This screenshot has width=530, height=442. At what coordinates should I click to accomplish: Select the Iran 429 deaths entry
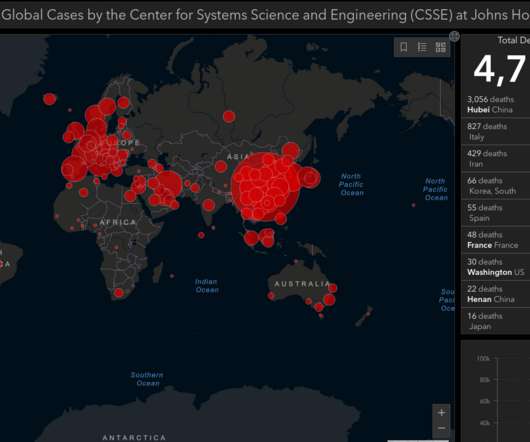496,158
